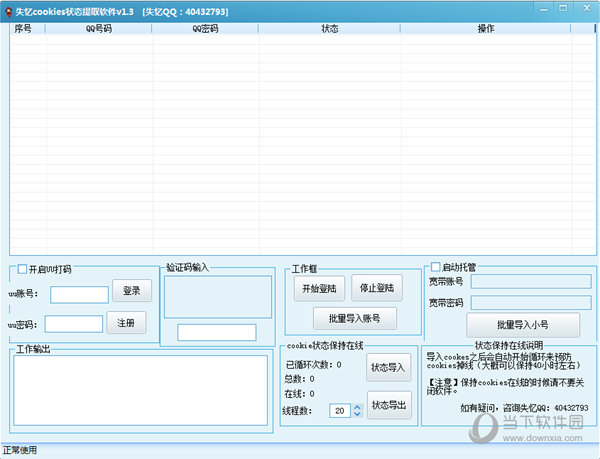The height and width of the screenshot is (459, 600).
Task: Adjust the 线程数 spinner arrows
Action: [355, 411]
